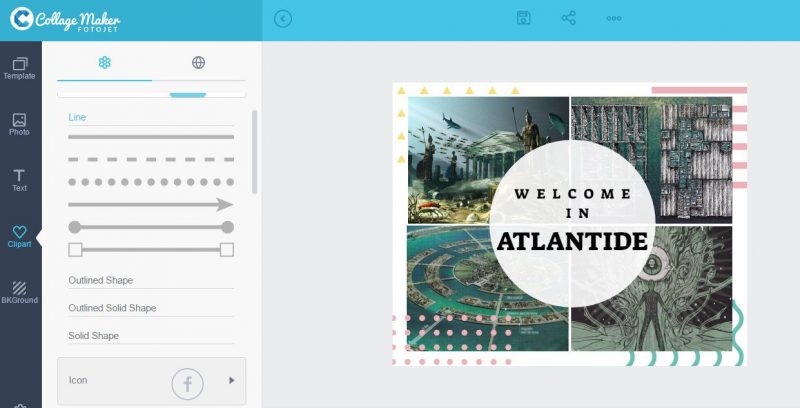Click the Collage Maker FotoJet logo
This screenshot has height=408, width=800.
click(65, 19)
